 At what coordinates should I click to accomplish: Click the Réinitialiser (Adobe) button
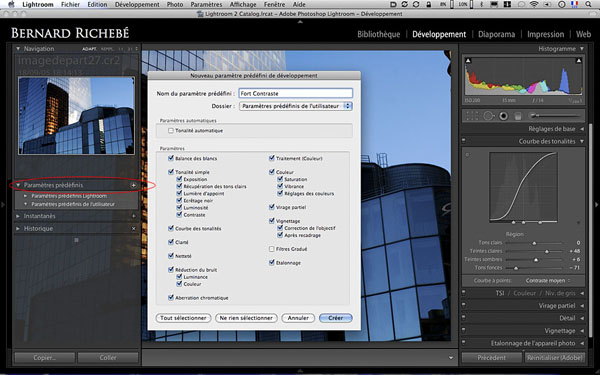click(x=555, y=358)
